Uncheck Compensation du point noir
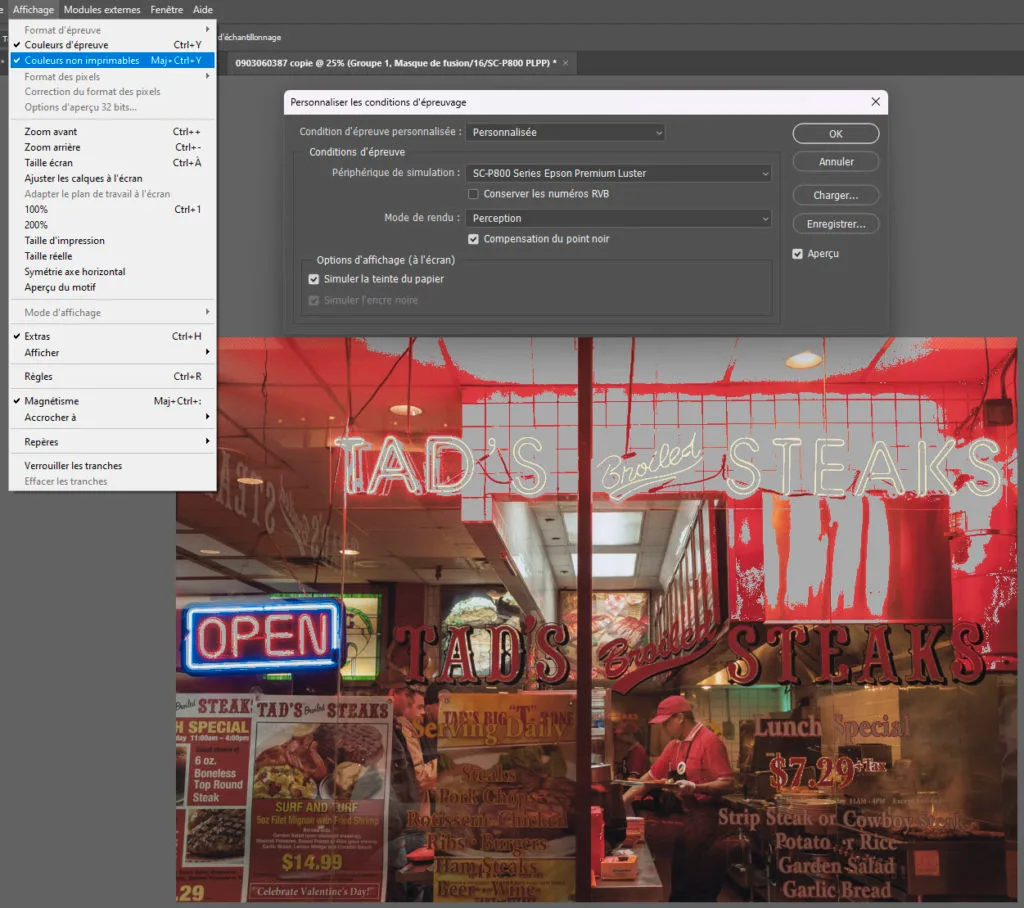 [x=474, y=239]
